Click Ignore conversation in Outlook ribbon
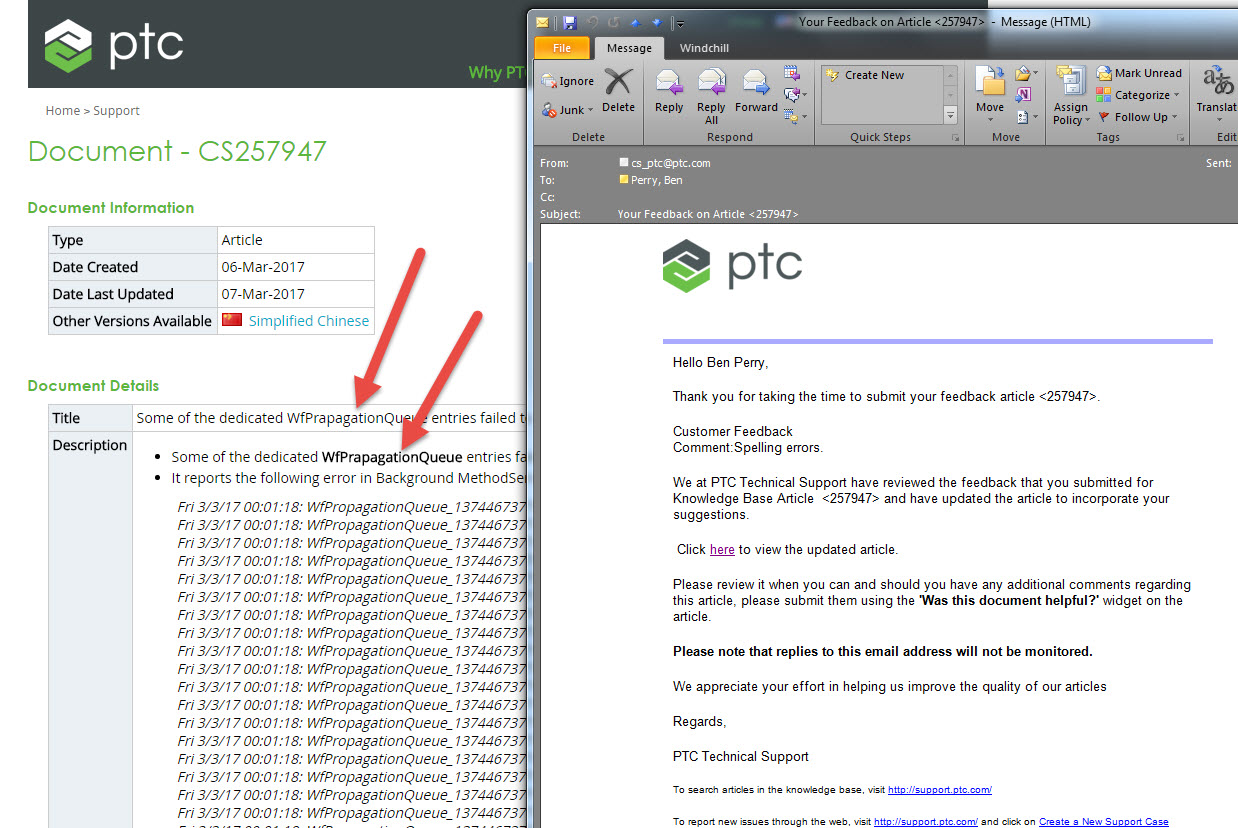Viewport: 1238px width, 828px height. [568, 81]
